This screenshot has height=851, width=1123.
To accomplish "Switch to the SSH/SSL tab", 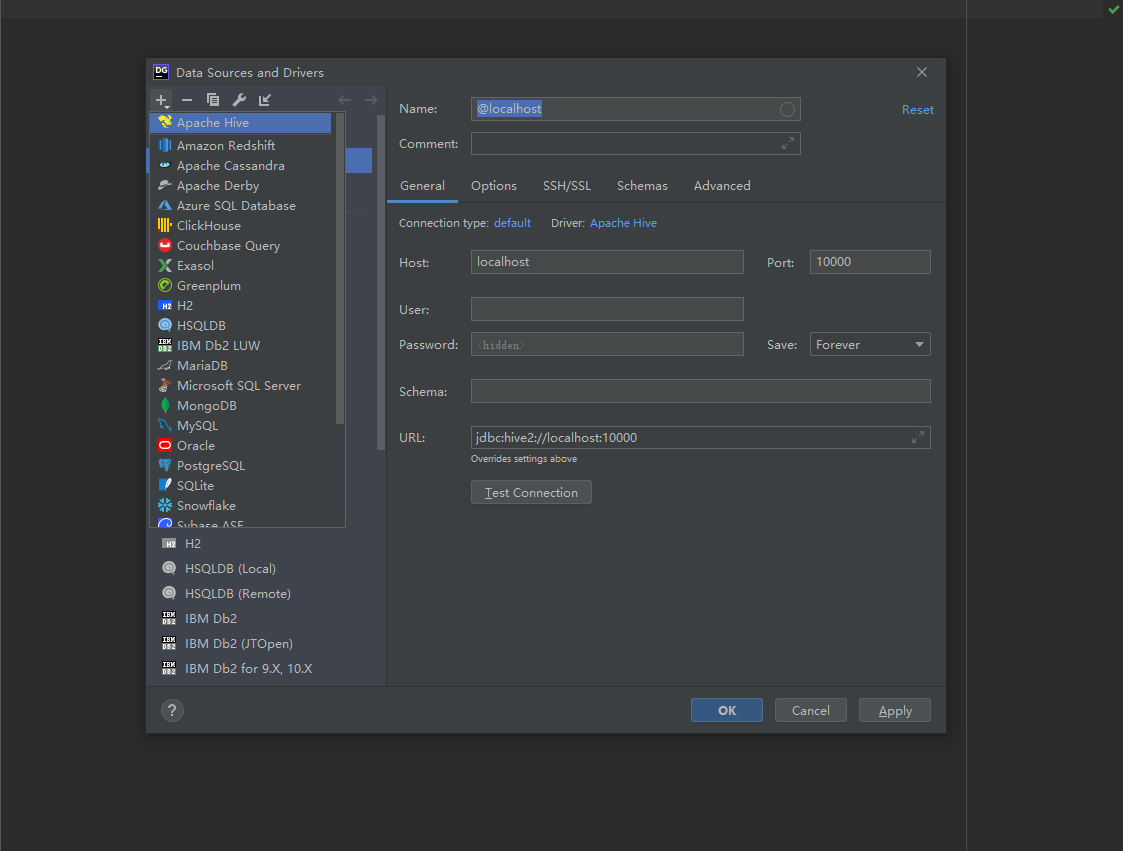I will (566, 186).
